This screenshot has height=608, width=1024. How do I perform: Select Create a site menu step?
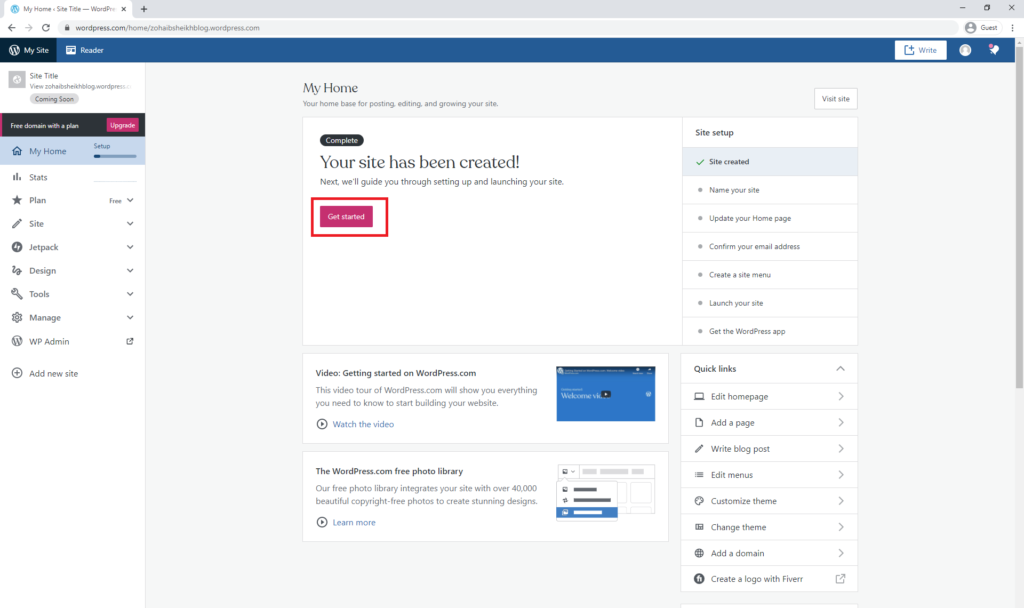tap(770, 275)
